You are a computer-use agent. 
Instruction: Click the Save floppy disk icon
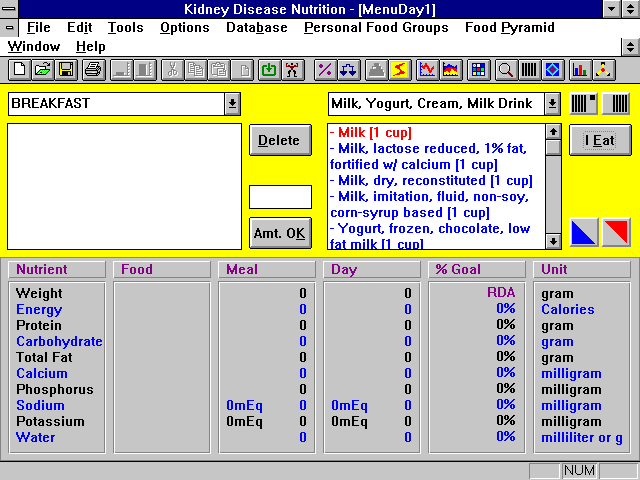(65, 69)
